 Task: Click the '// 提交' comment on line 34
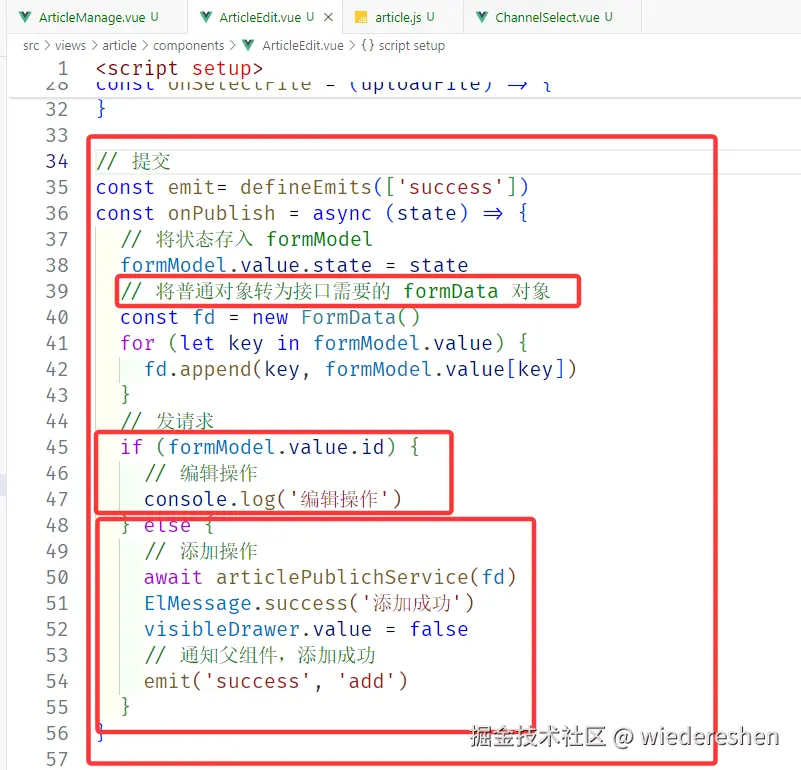click(x=133, y=161)
